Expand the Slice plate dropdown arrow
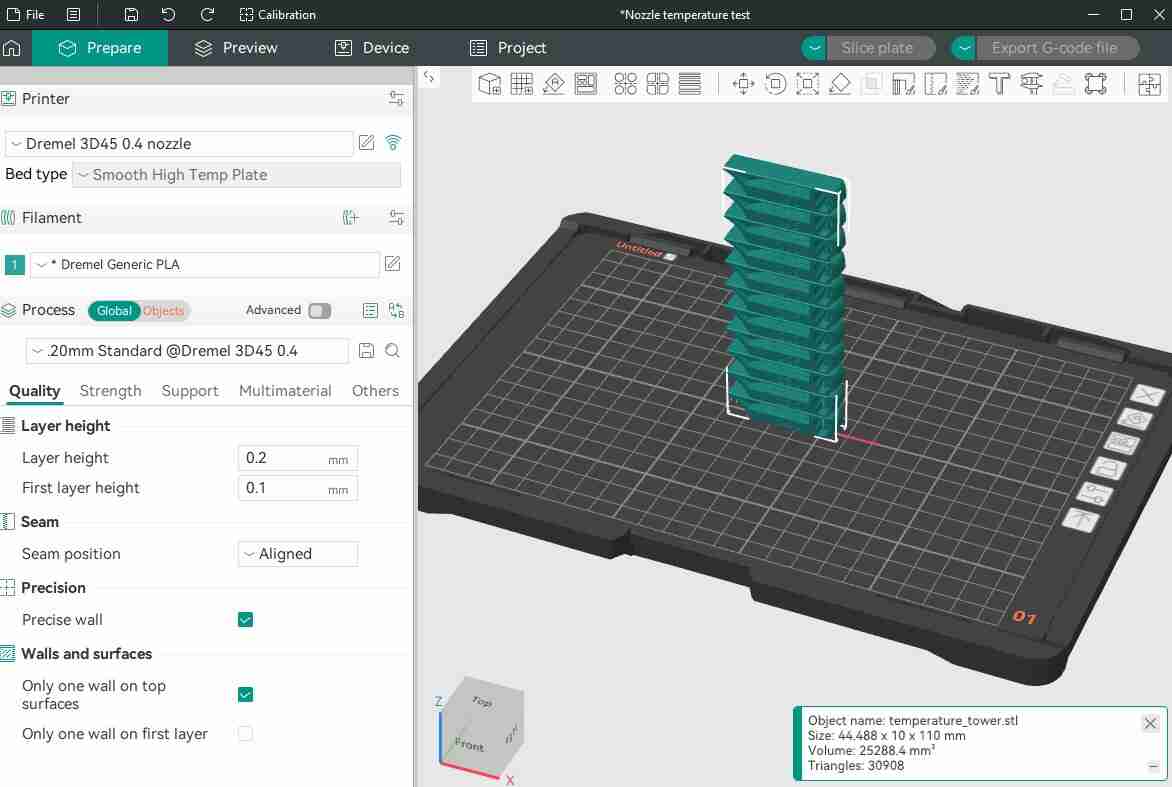Image resolution: width=1172 pixels, height=787 pixels. [814, 48]
